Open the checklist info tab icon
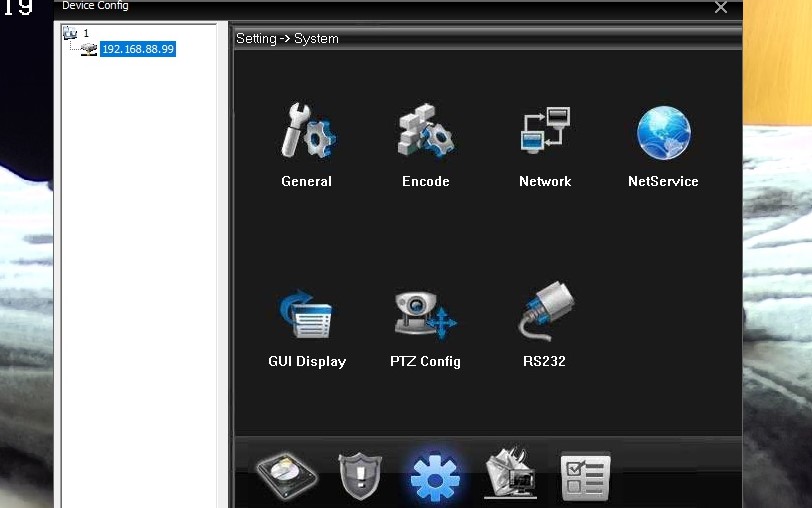812x508 pixels. tap(585, 476)
